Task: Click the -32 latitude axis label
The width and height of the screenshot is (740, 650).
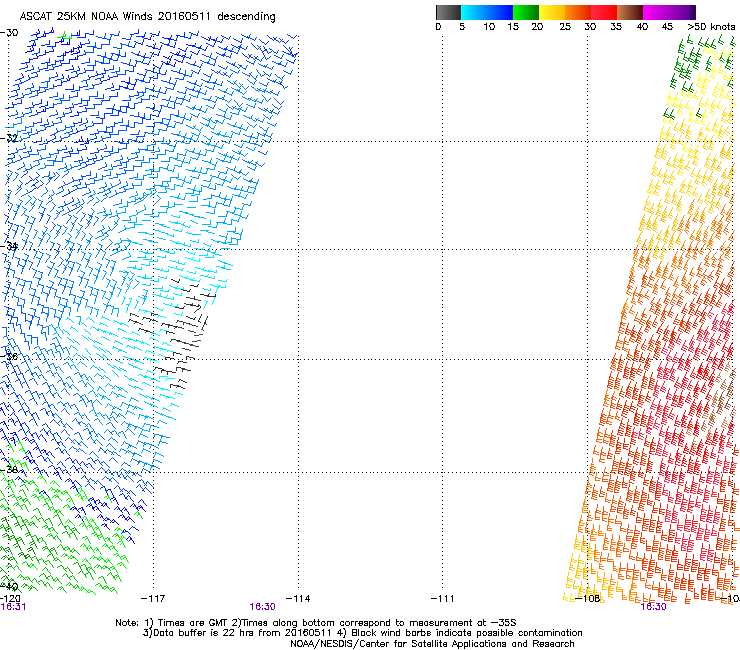Action: 9,138
